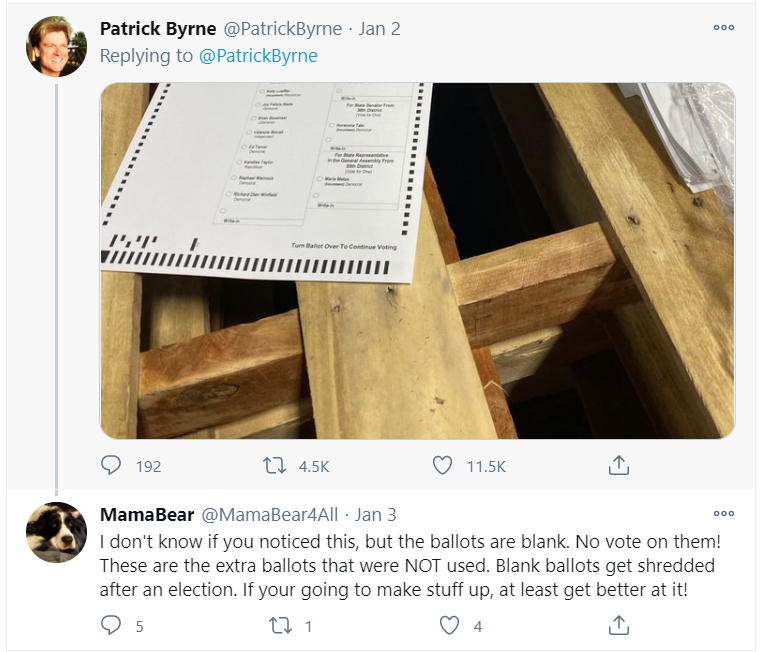Click the @MamaBear4All handle
Viewport: 779px width, 652px height.
tap(270, 515)
